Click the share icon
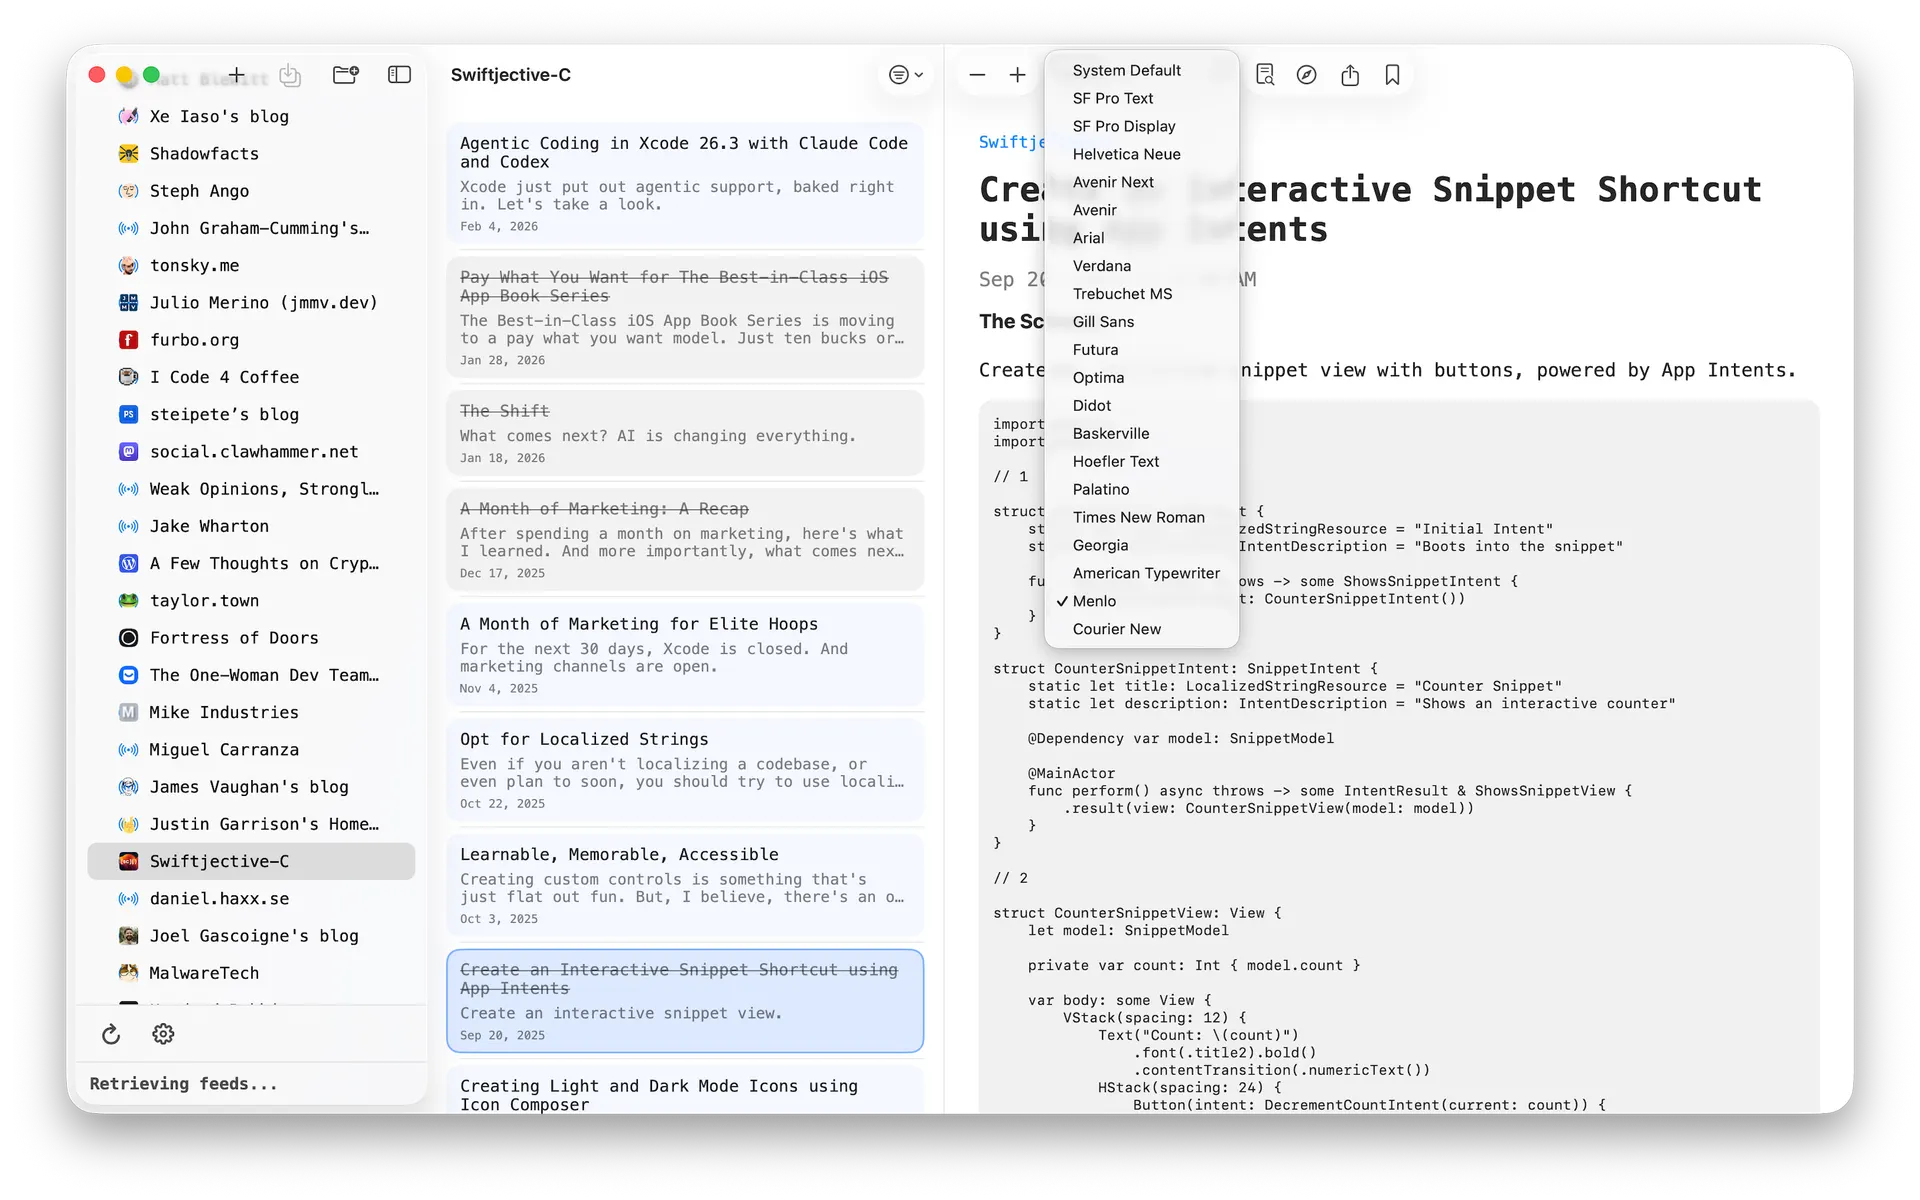Image resolution: width=1920 pixels, height=1200 pixels. (x=1350, y=75)
